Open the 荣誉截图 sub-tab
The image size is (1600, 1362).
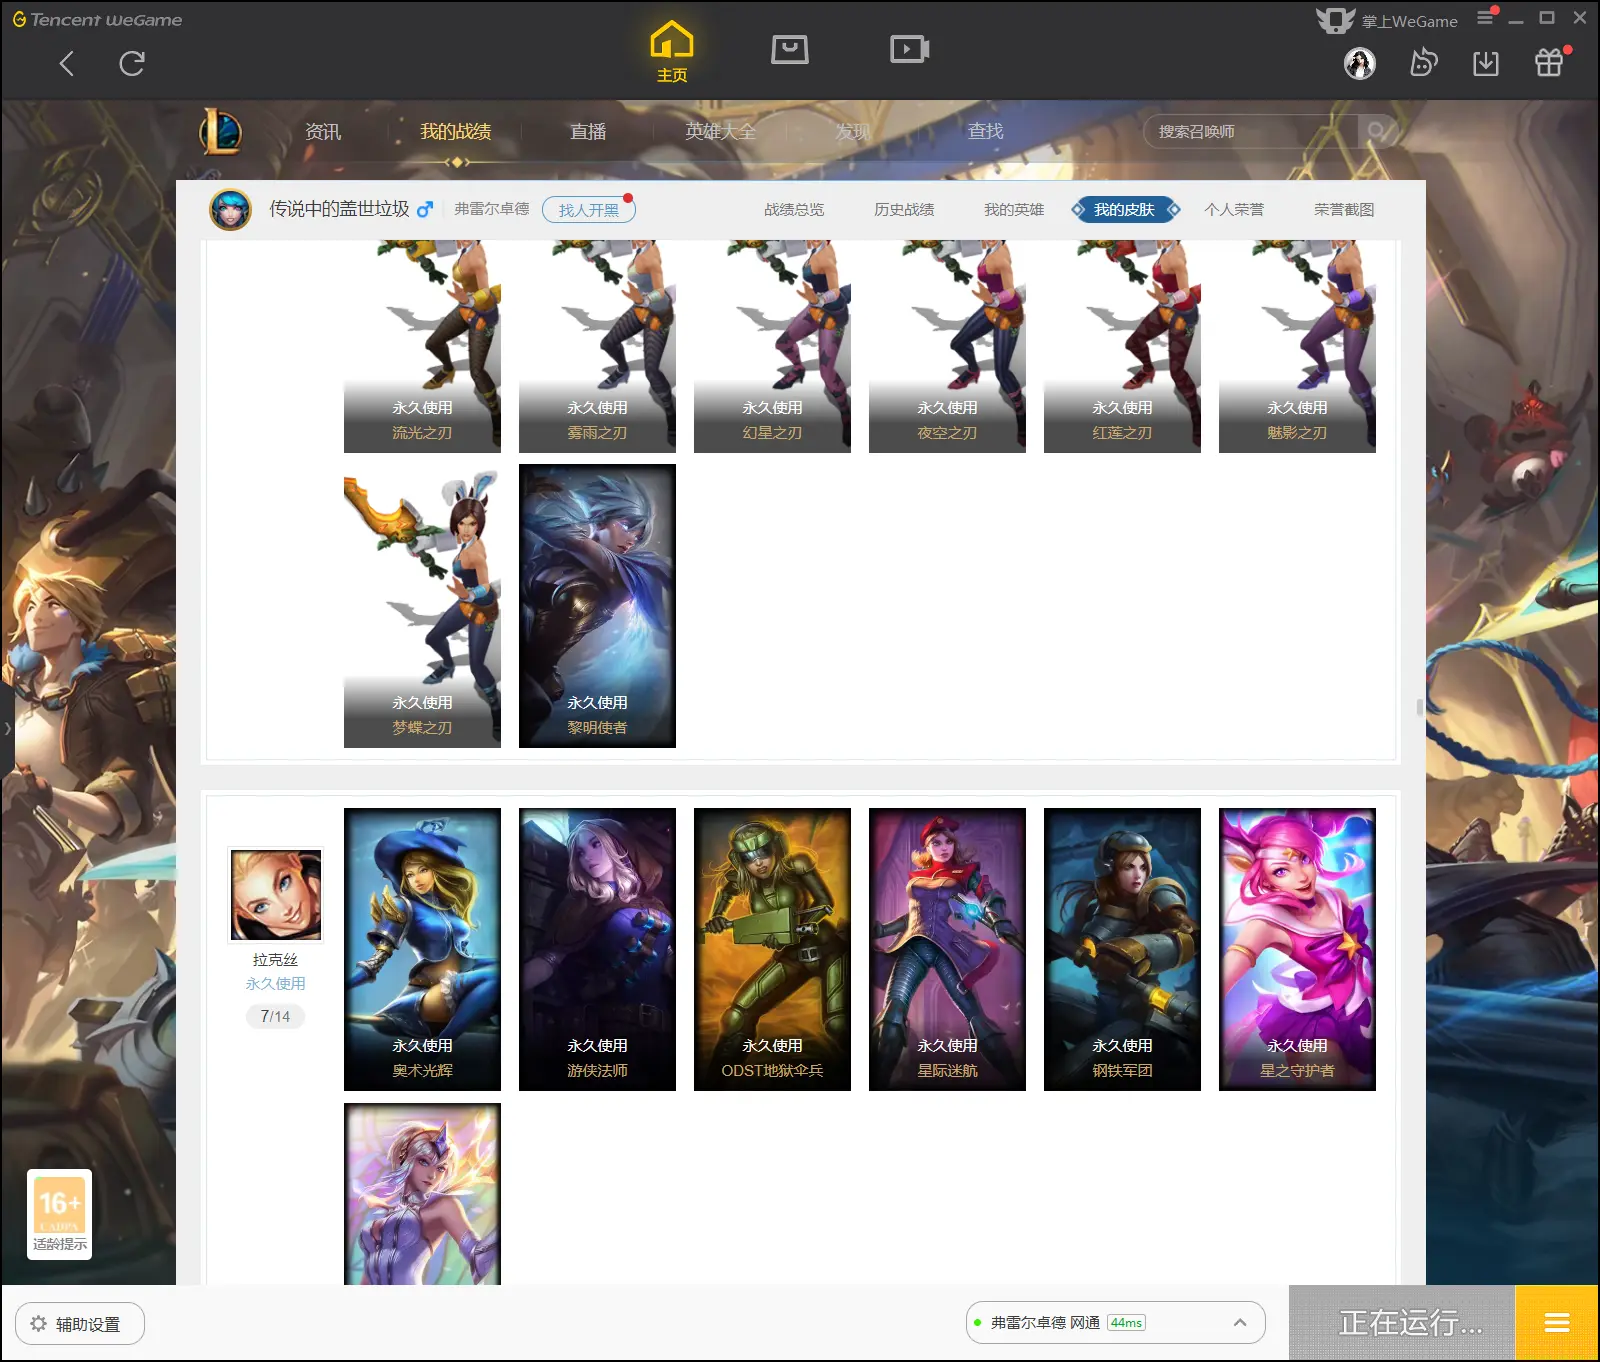point(1344,210)
